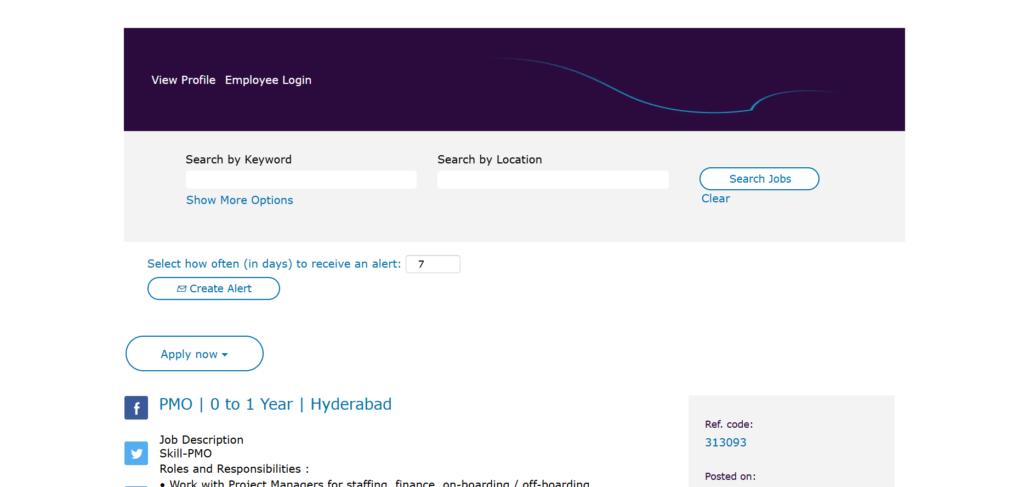Click the Search by Location label

489,159
